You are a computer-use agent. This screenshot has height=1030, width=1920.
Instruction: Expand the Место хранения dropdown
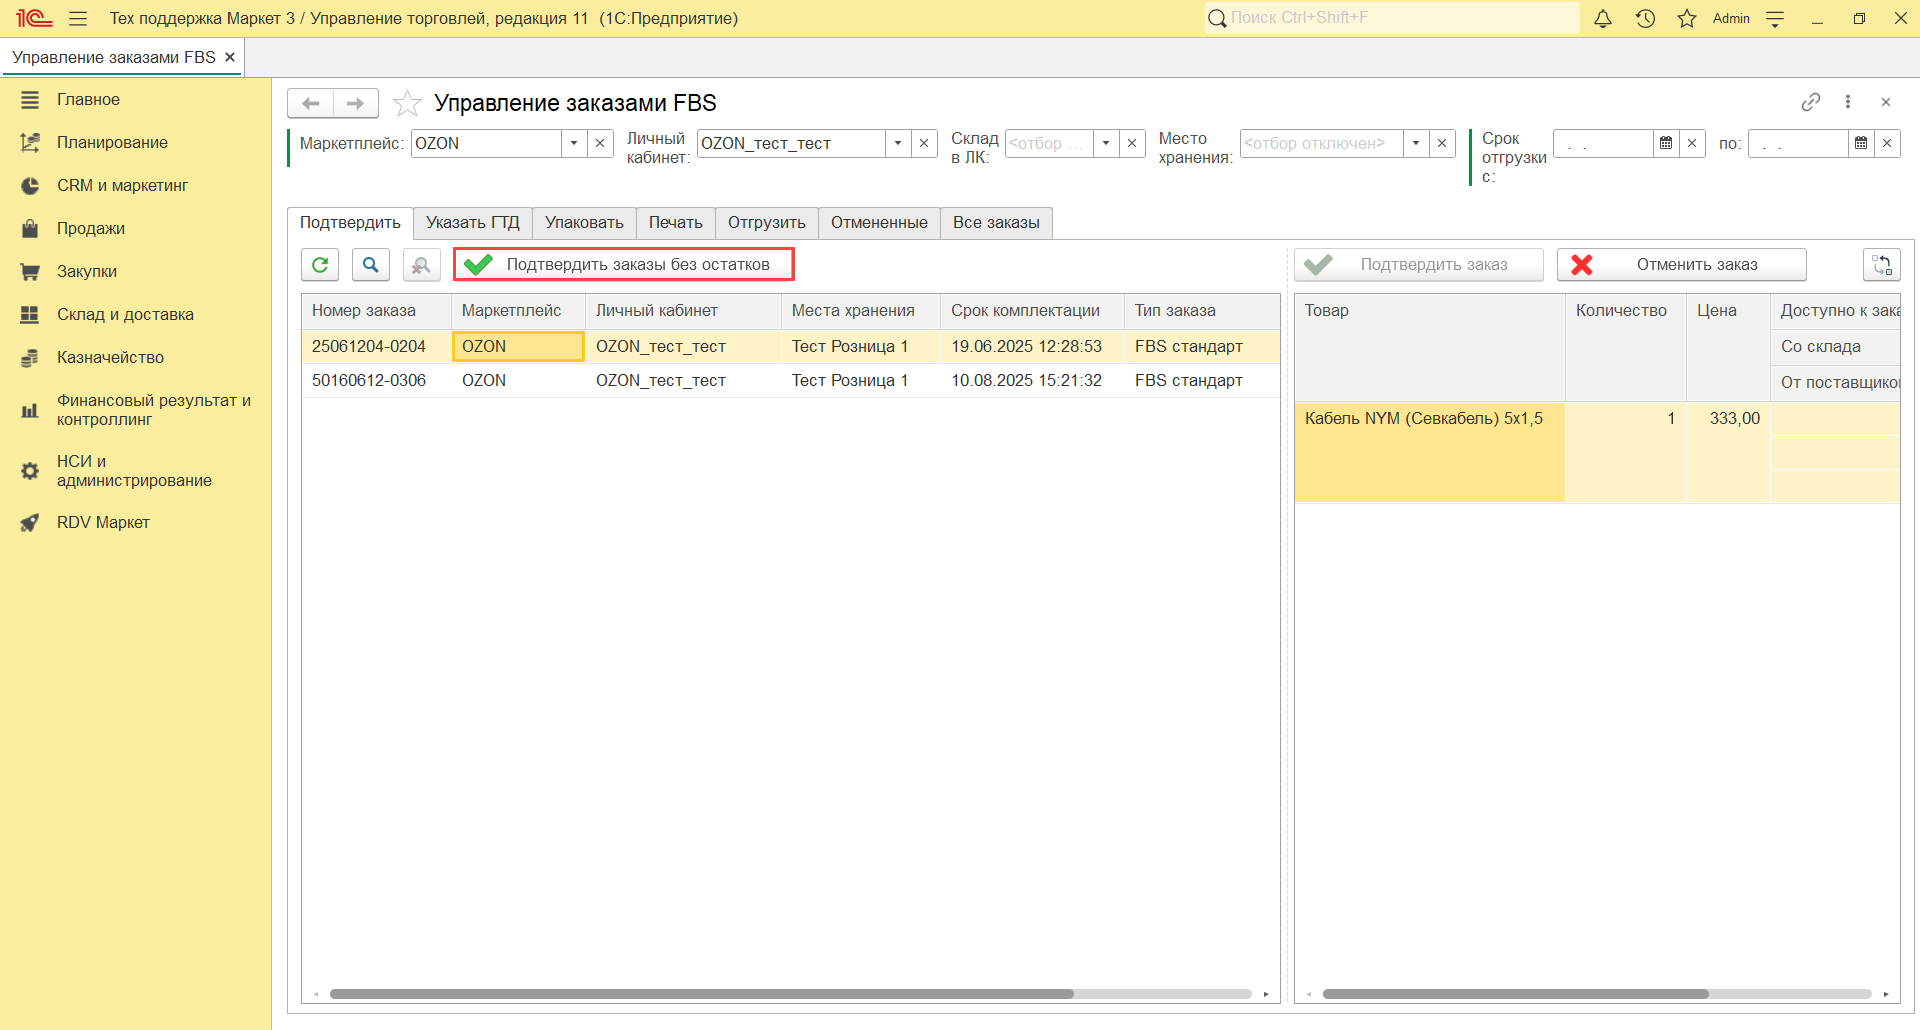coord(1416,143)
